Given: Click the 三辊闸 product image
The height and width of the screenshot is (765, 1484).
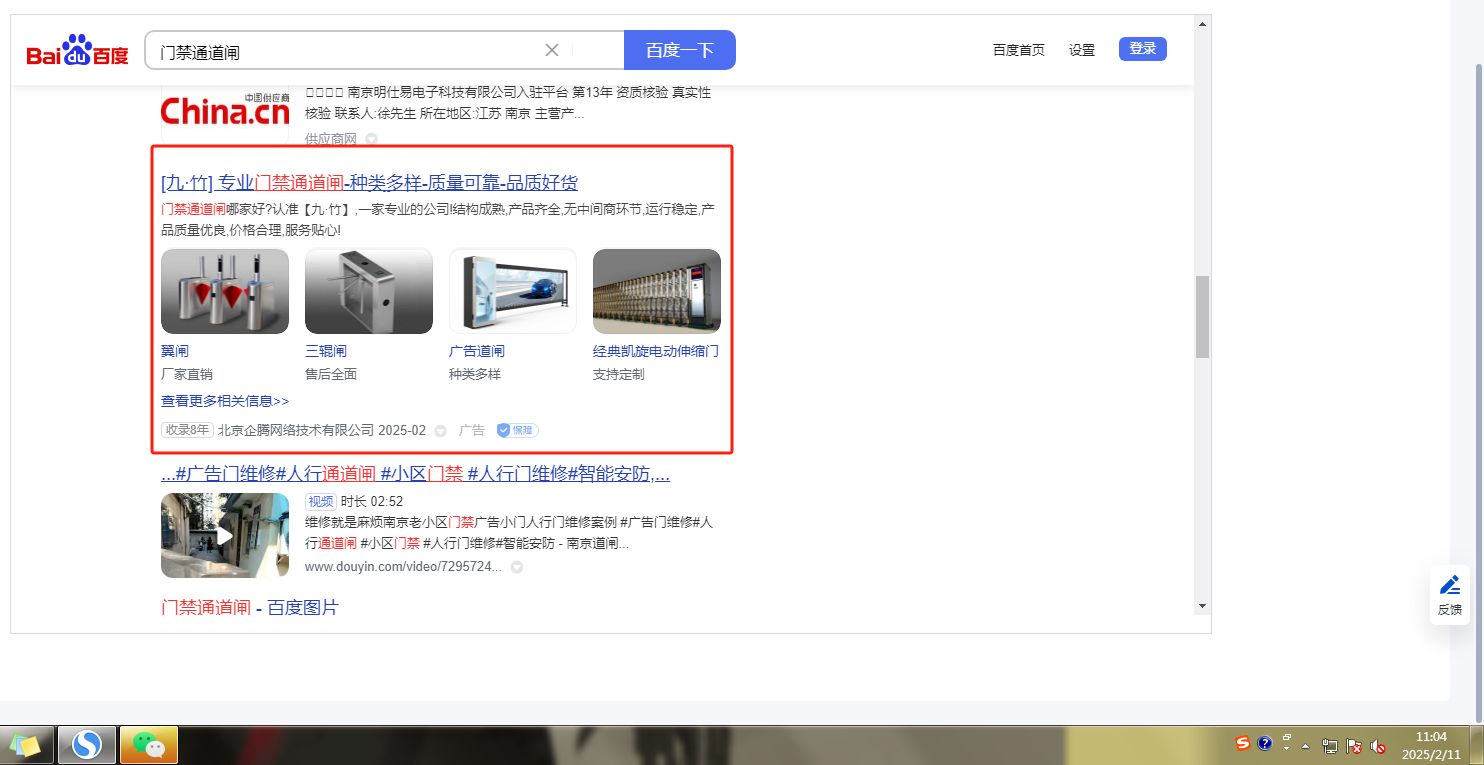Looking at the screenshot, I should (369, 291).
